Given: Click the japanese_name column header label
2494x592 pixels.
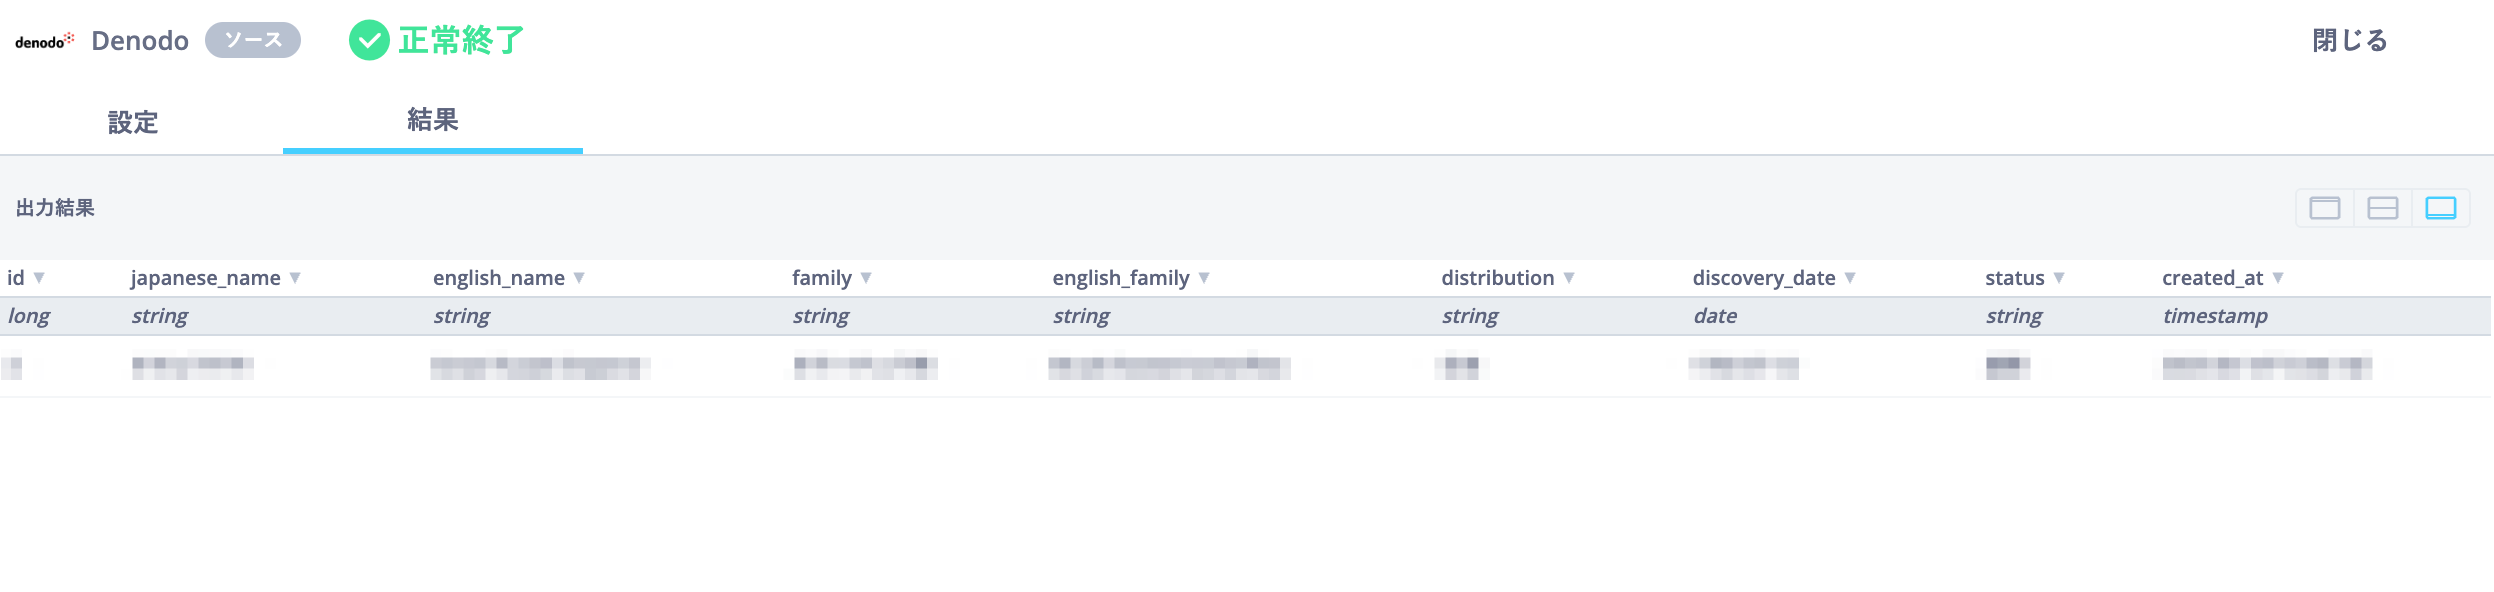Looking at the screenshot, I should point(205,278).
